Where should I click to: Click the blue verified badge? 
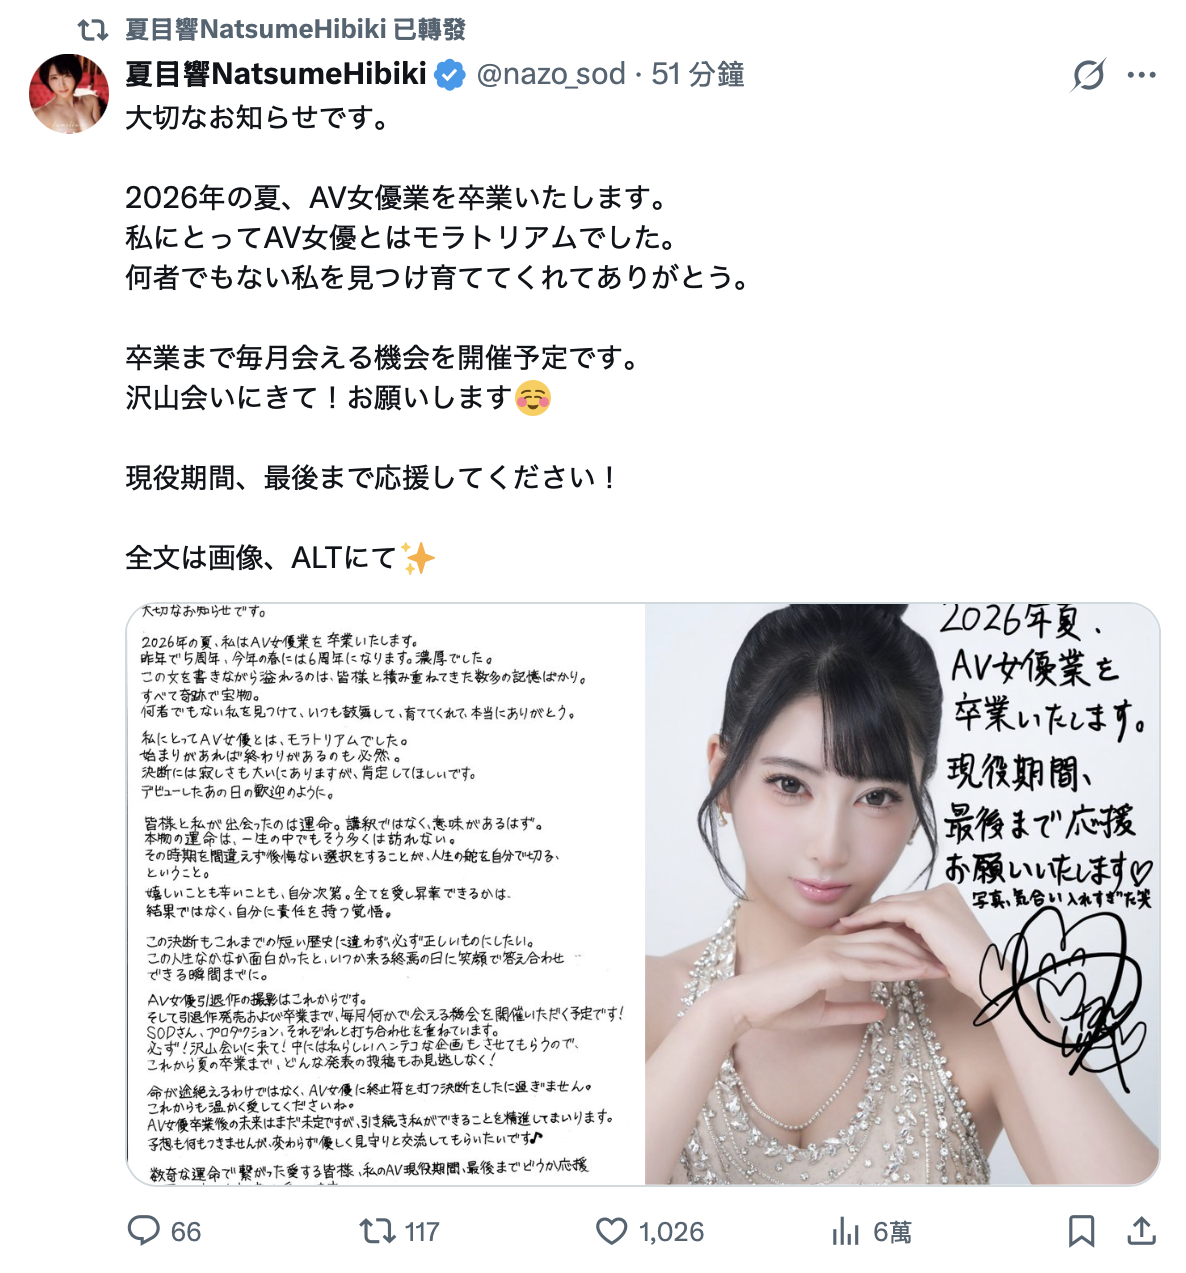[449, 75]
